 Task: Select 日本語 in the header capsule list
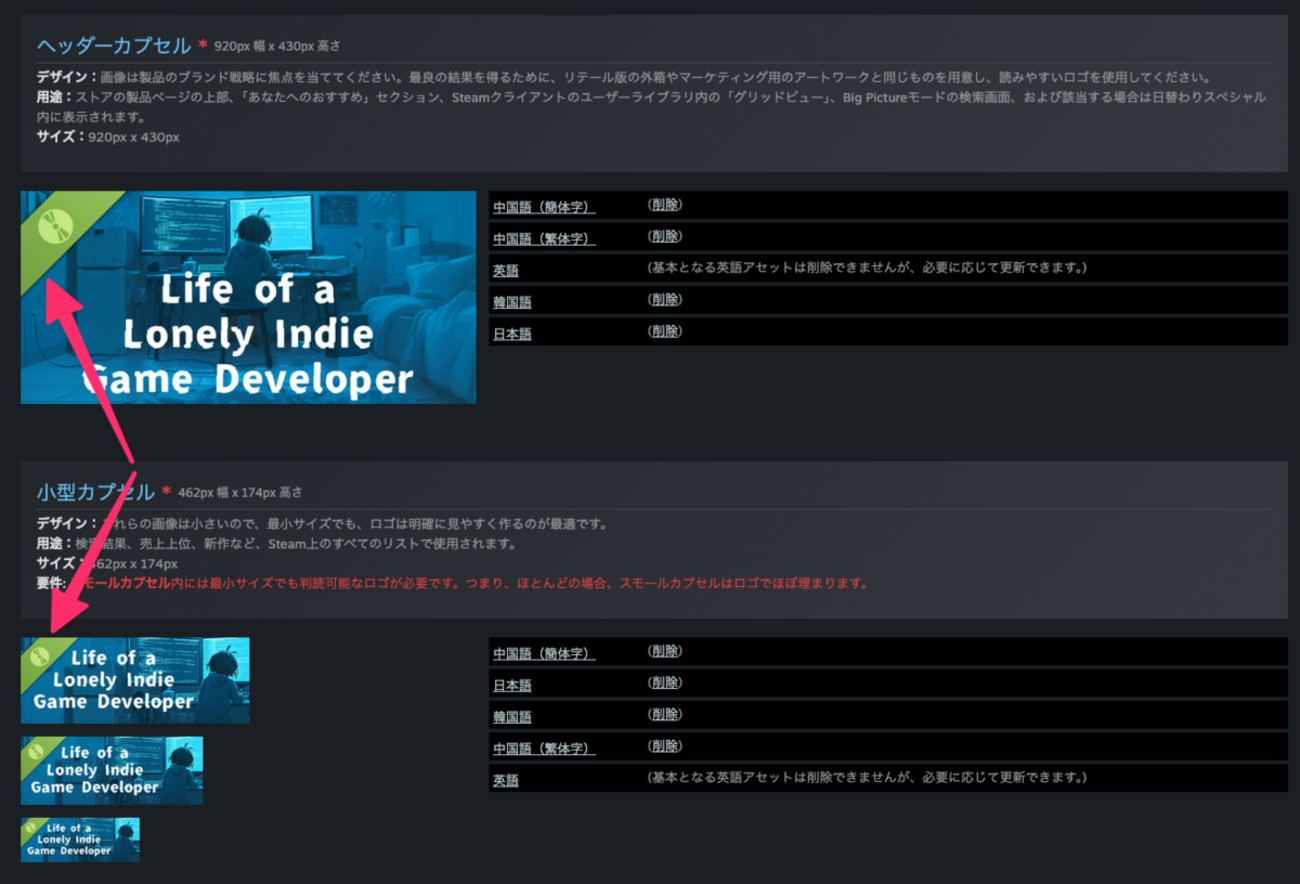(512, 334)
